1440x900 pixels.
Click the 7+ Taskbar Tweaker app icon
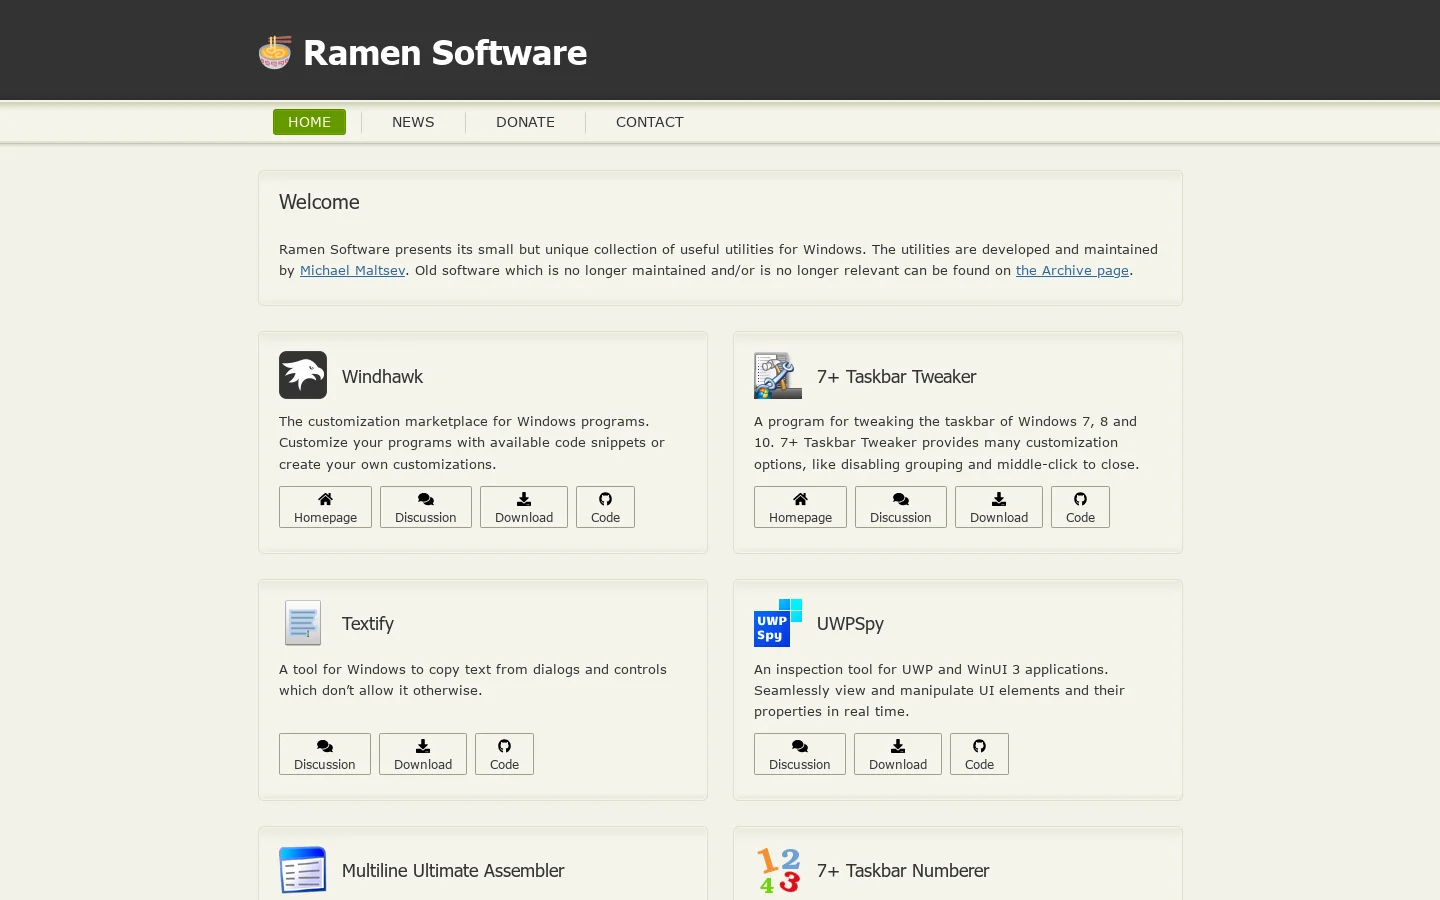pos(778,375)
